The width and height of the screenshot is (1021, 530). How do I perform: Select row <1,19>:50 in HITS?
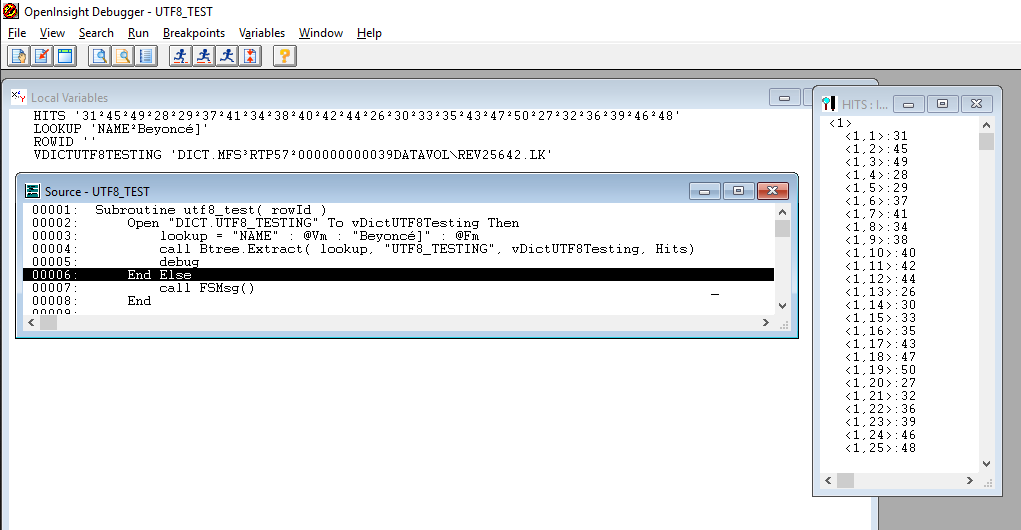coord(880,370)
